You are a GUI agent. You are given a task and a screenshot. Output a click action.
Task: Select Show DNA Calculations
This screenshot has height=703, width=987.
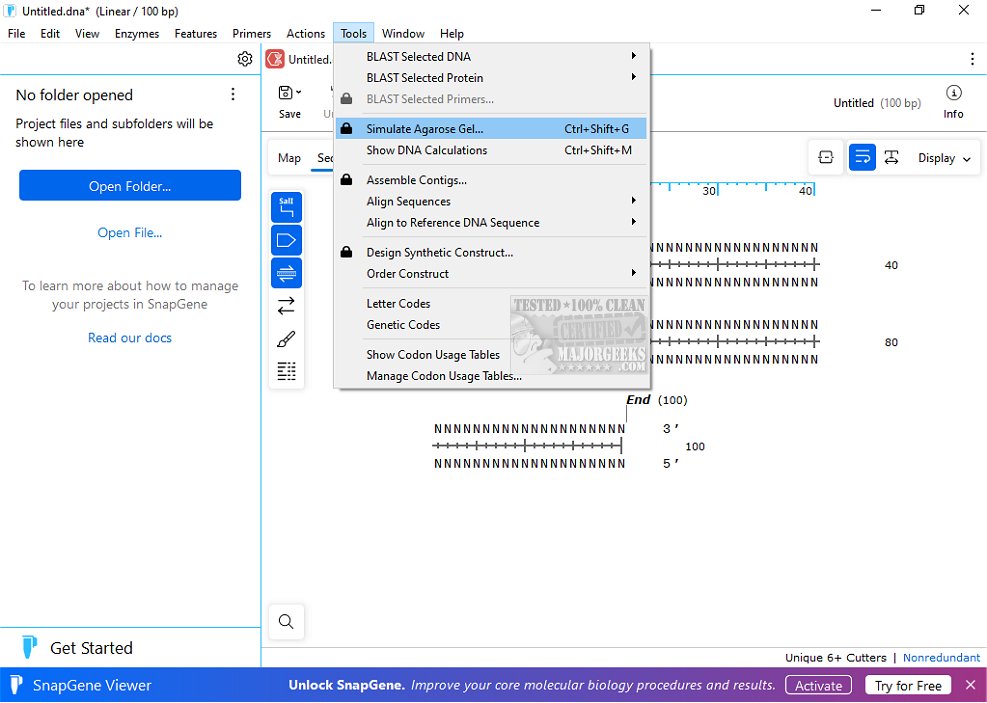click(491, 150)
